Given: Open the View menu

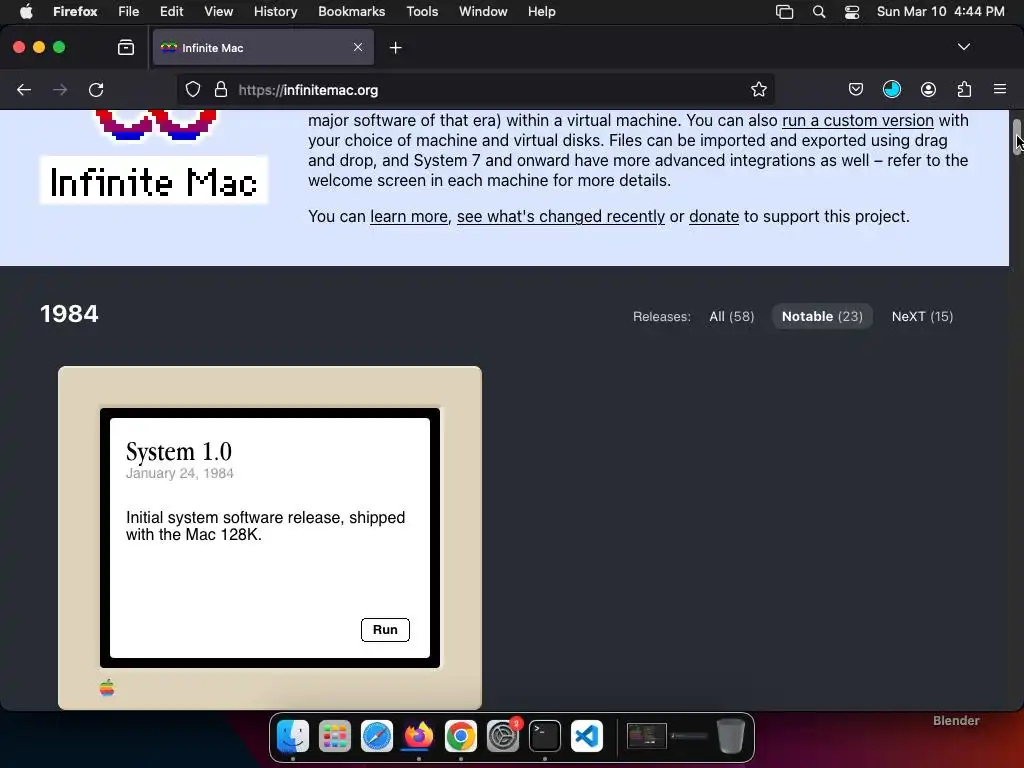Looking at the screenshot, I should click(x=218, y=11).
